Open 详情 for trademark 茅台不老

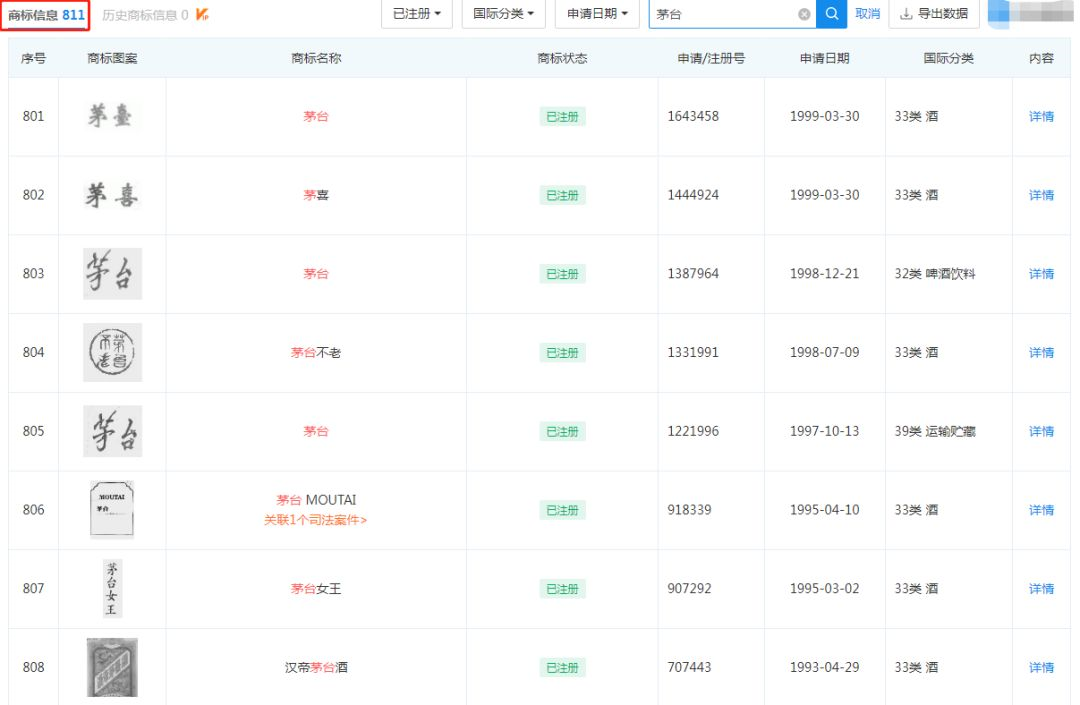(x=1041, y=353)
